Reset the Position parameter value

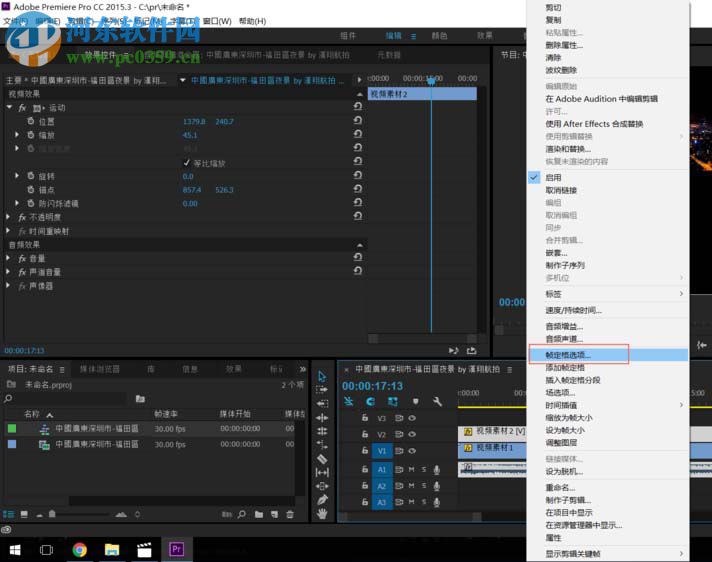coord(358,121)
